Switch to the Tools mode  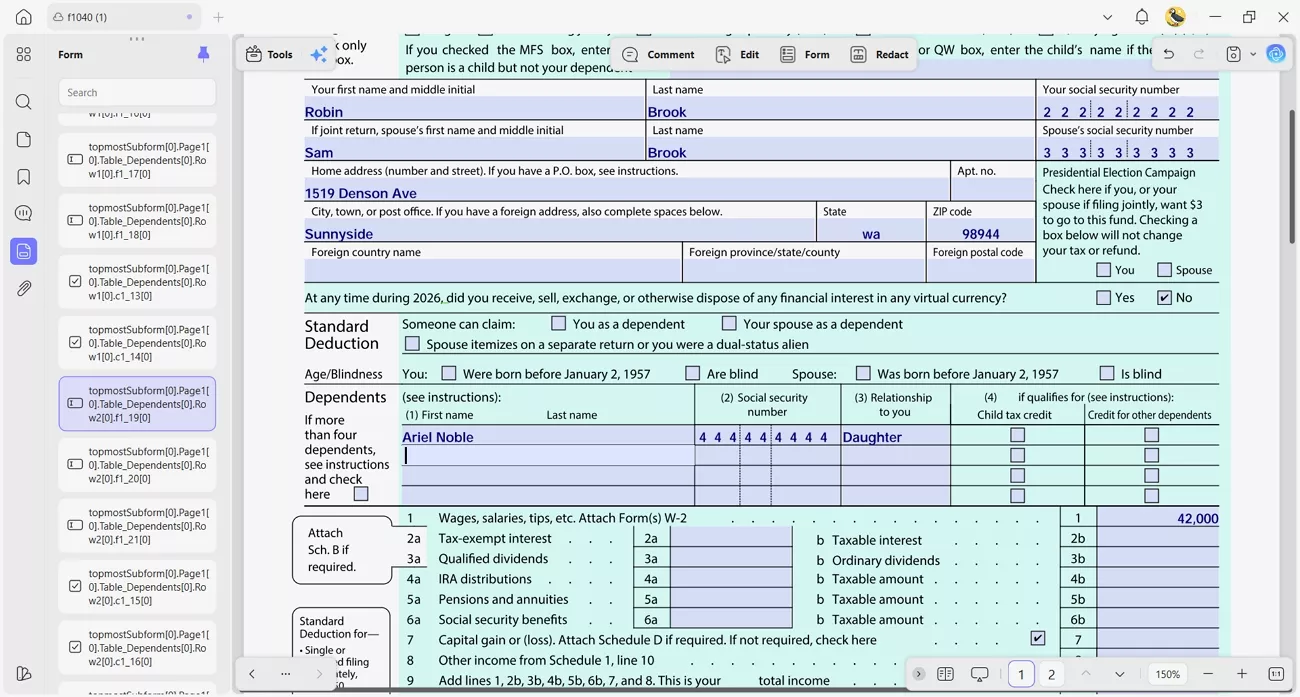point(269,55)
